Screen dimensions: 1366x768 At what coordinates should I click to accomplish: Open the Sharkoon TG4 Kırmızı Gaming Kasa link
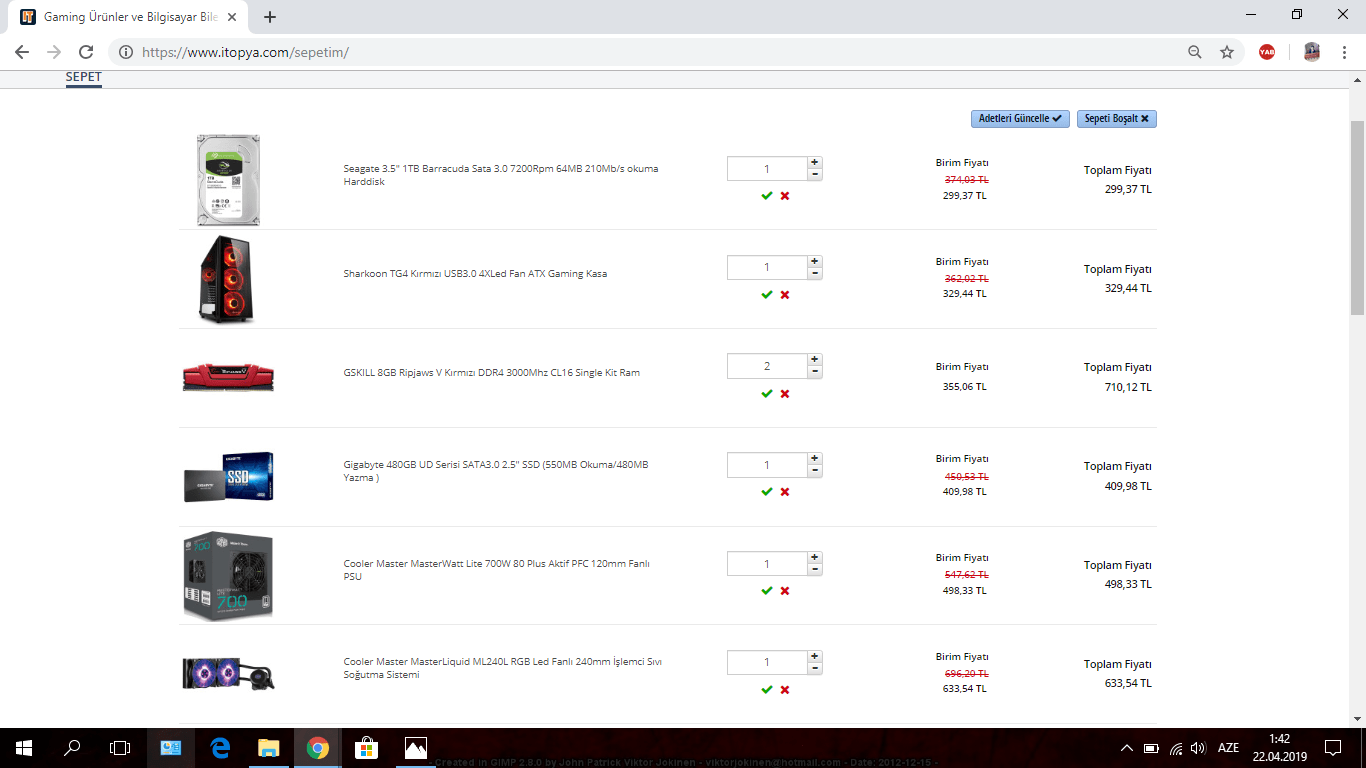[x=475, y=274]
